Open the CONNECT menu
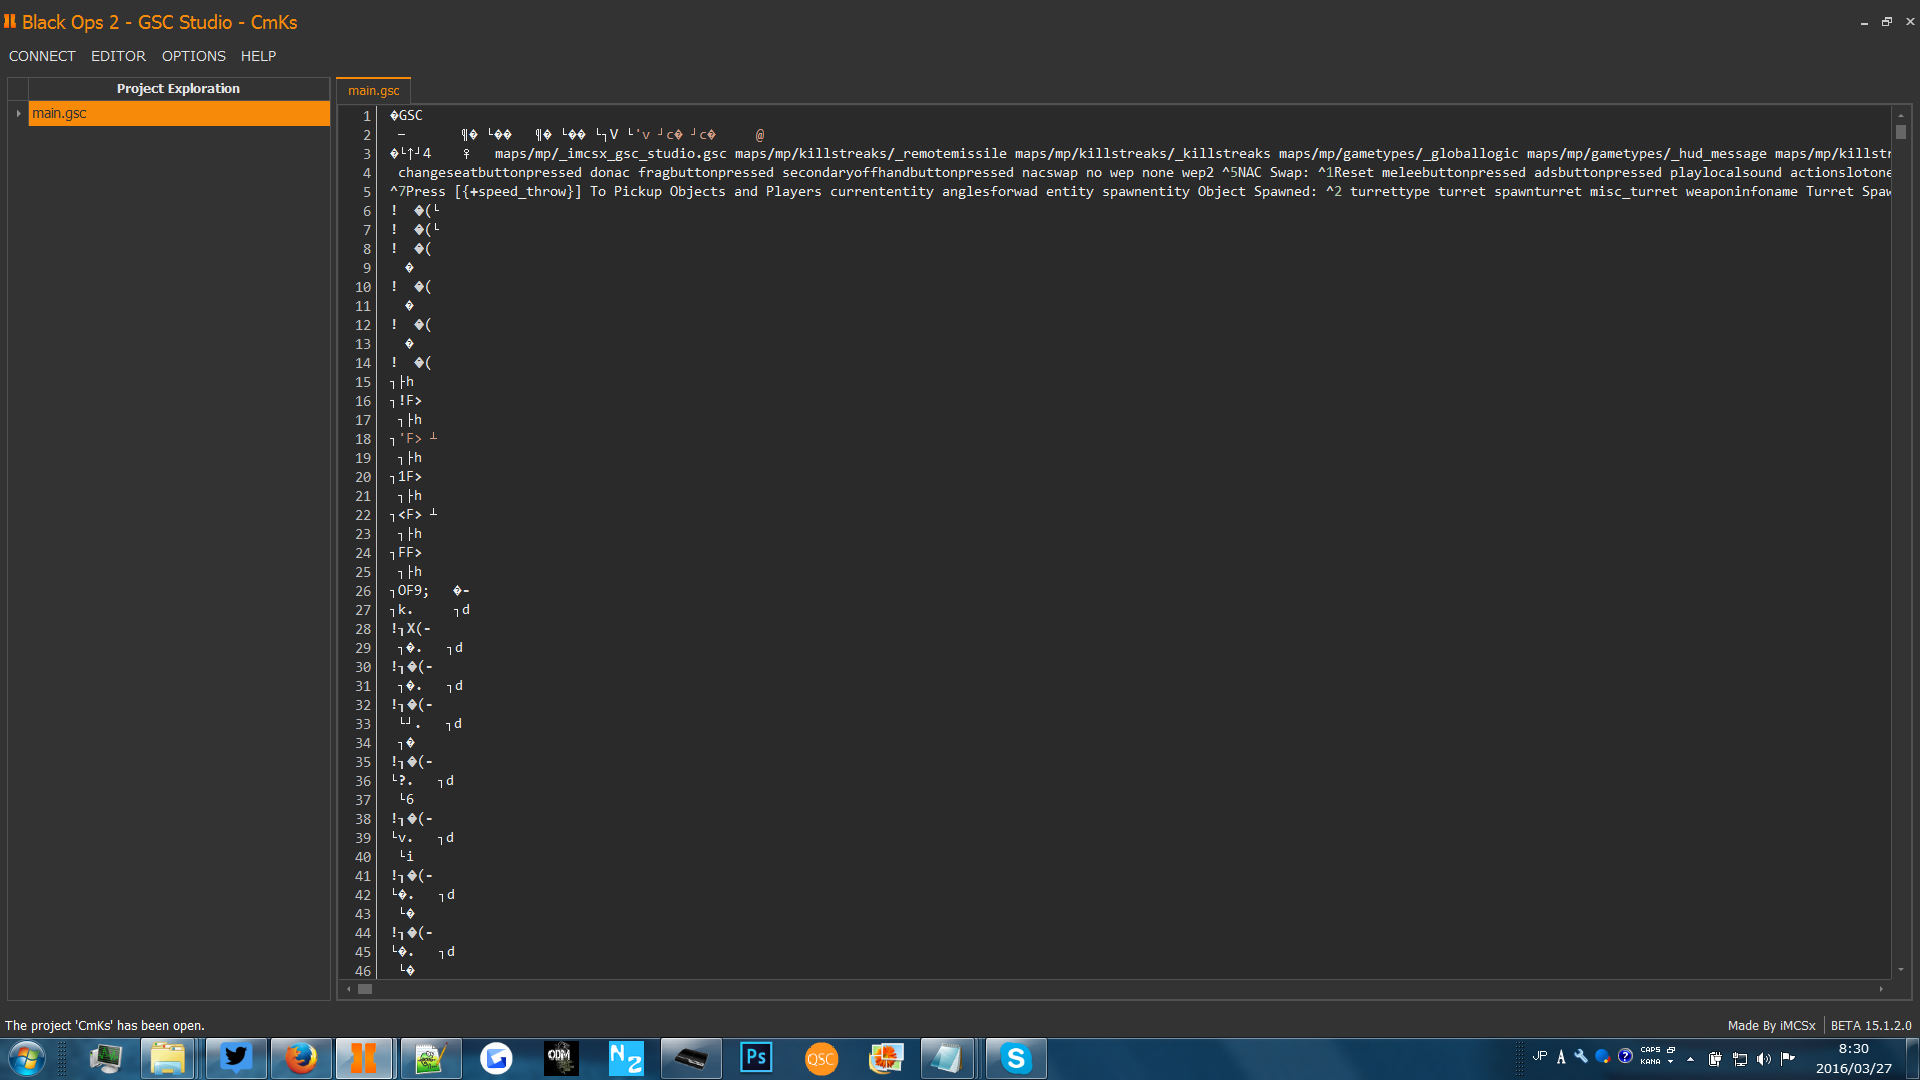Screen dimensions: 1920x1080 (42, 56)
